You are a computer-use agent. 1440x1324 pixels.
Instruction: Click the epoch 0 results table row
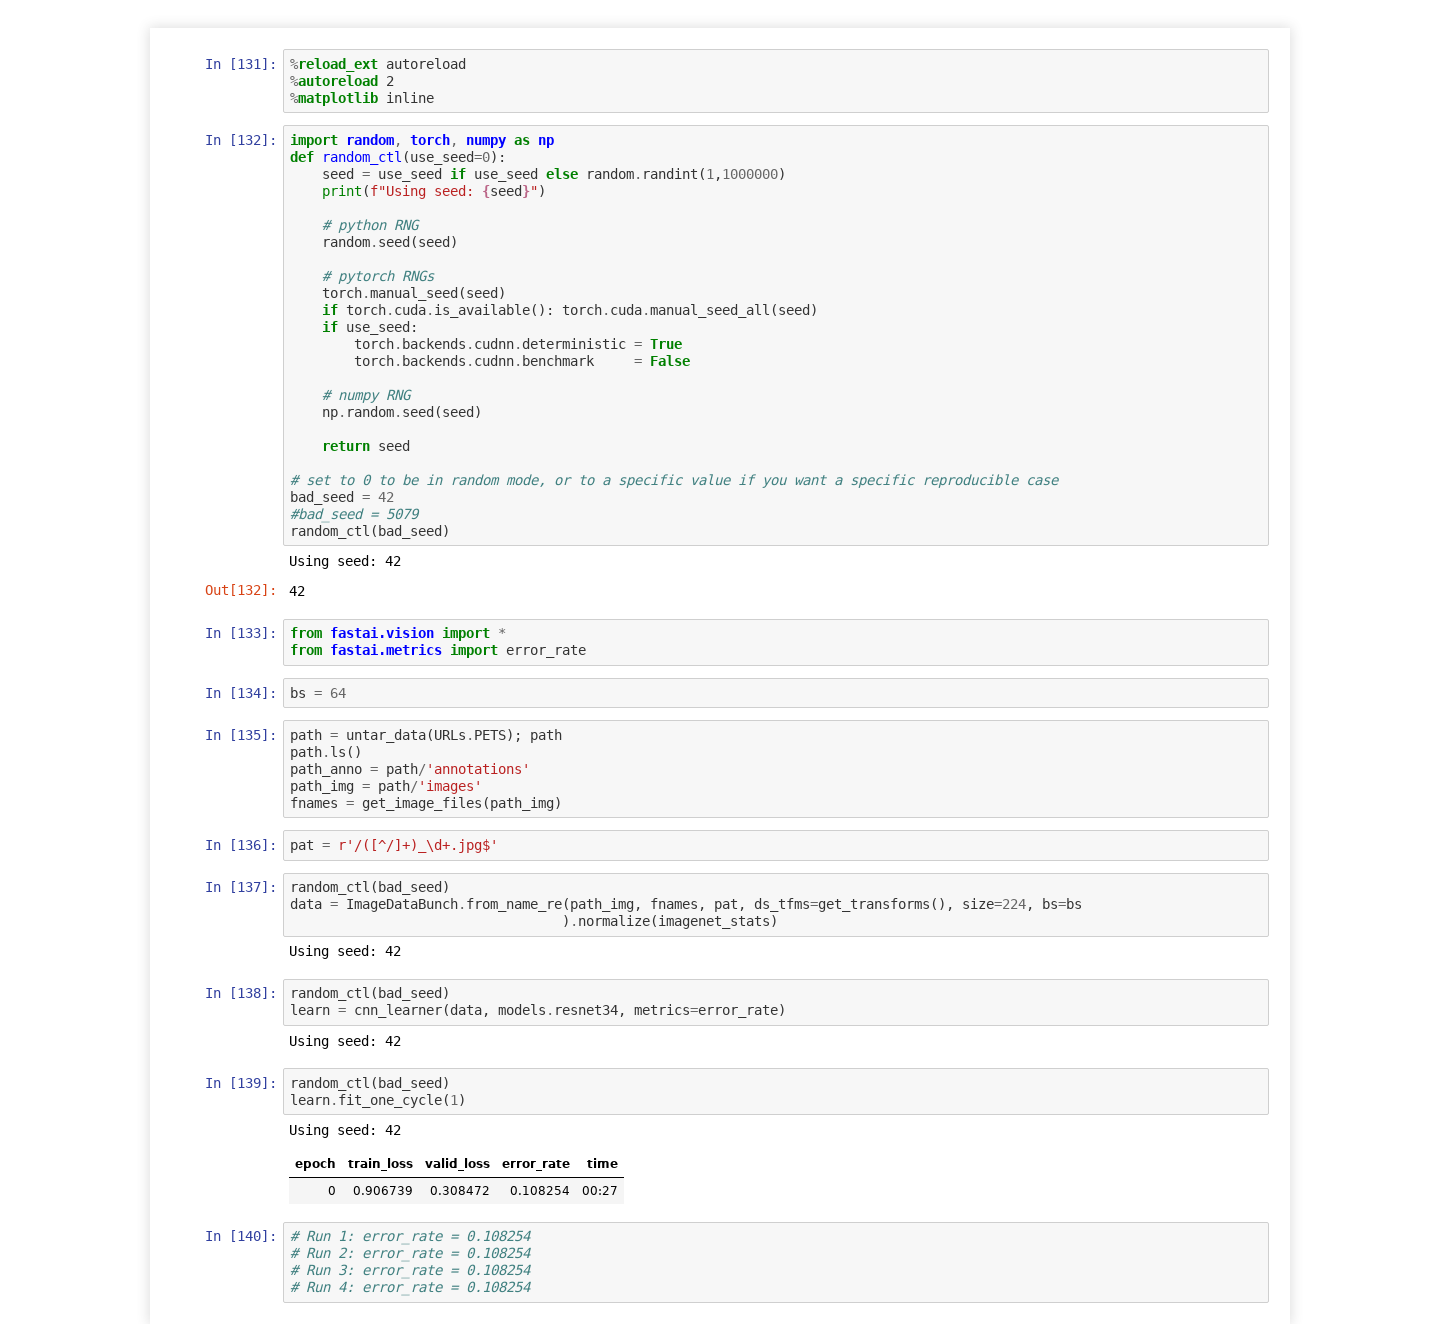click(456, 1190)
